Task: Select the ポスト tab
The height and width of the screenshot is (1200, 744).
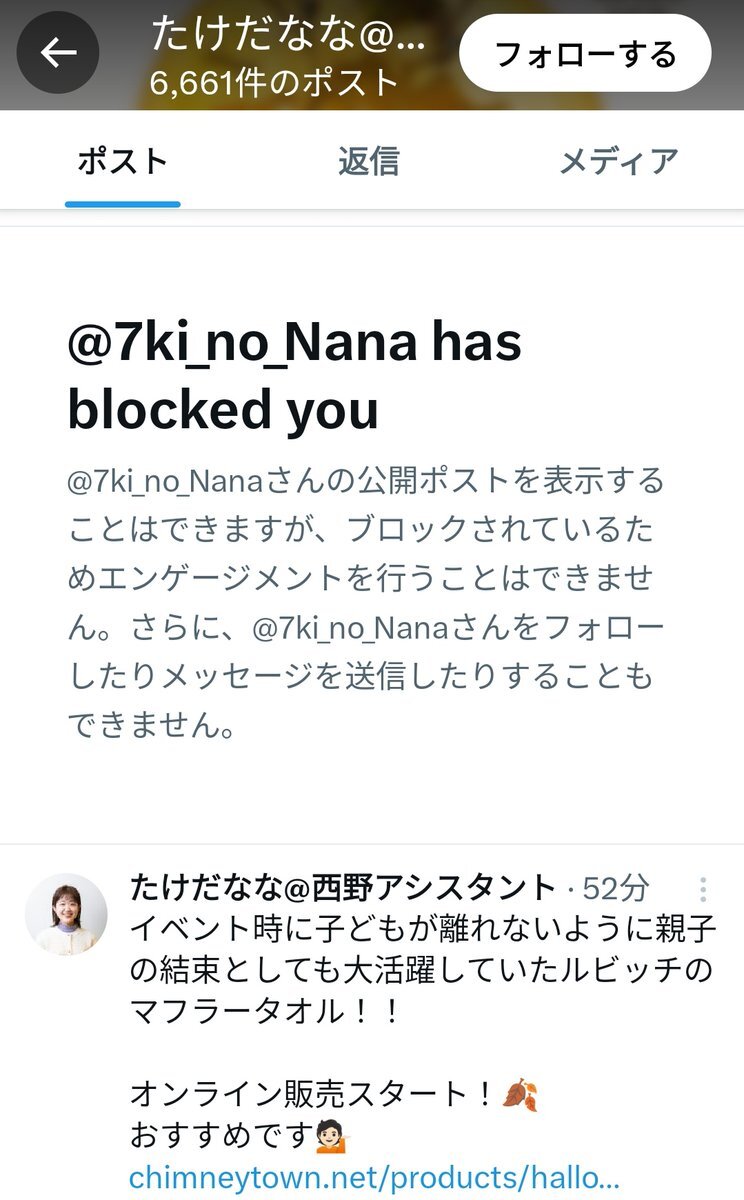Action: 122,160
